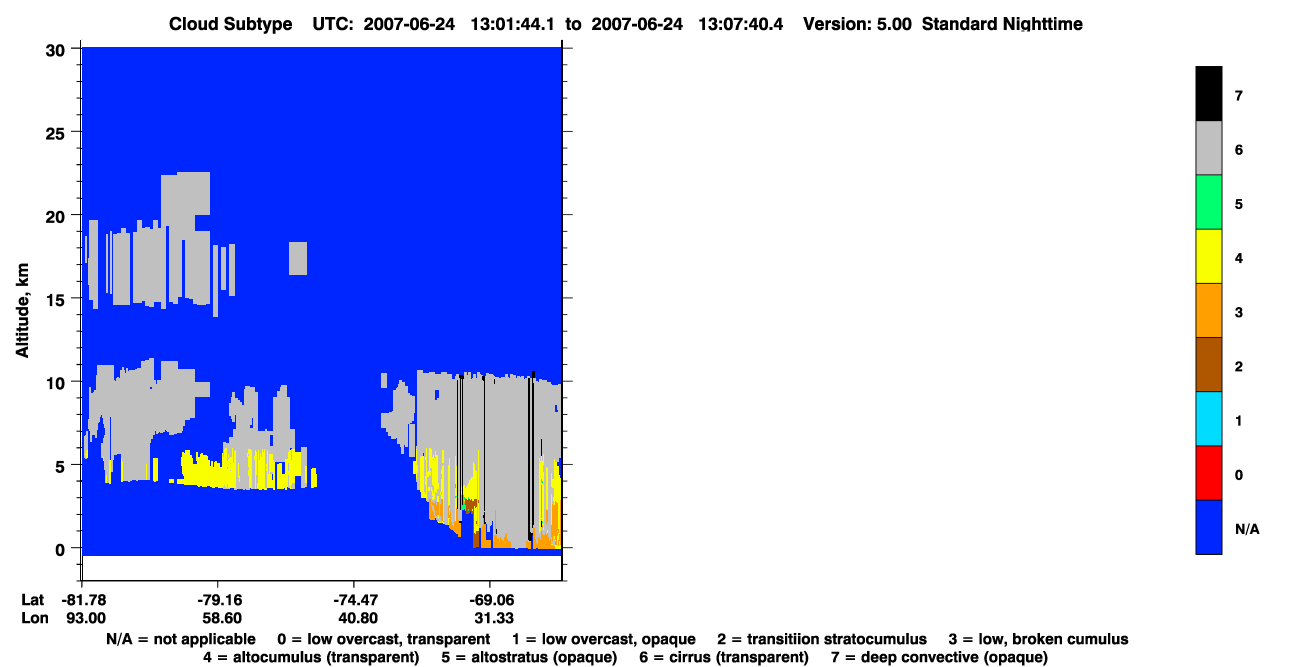Viewport: 1300px width, 667px height.
Task: Click 'Version: 5.00' in the title
Action: pyautogui.click(x=857, y=24)
